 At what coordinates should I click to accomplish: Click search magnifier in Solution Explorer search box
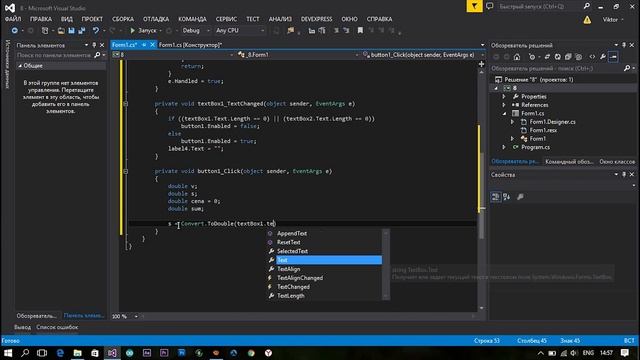pyautogui.click(x=627, y=68)
